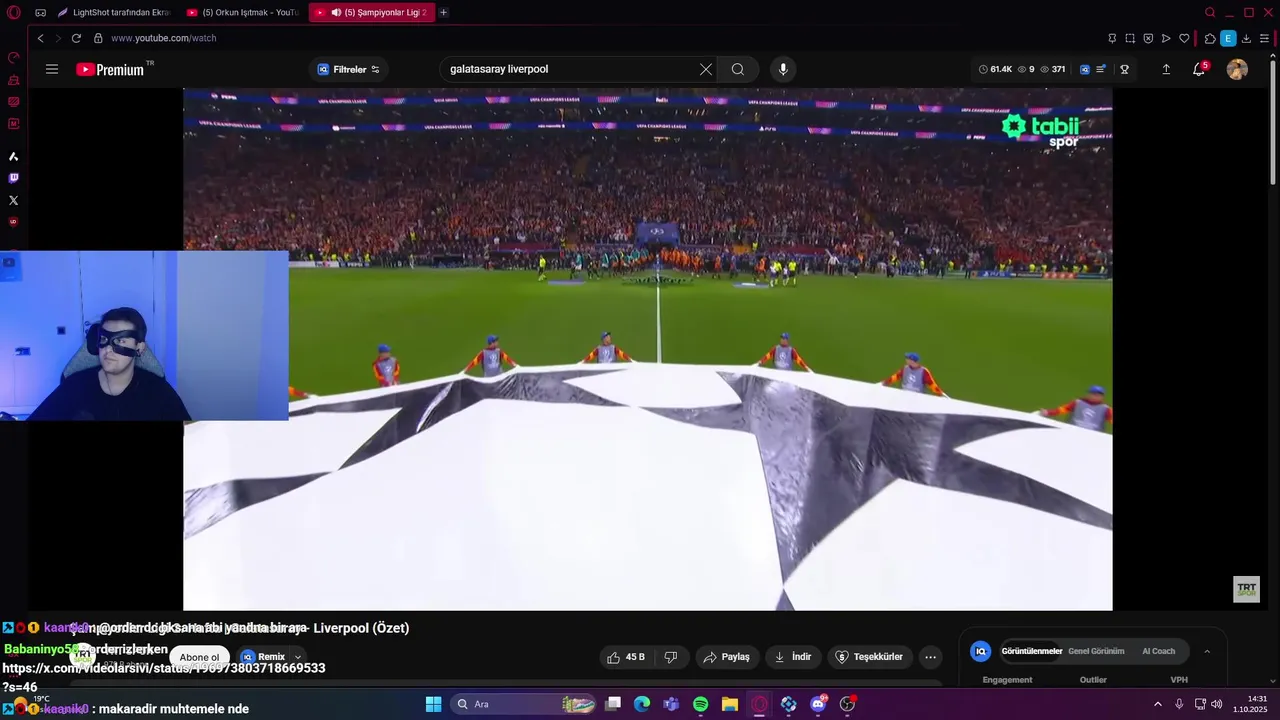Open more actions three-dot menu
The image size is (1280, 720).
point(931,657)
